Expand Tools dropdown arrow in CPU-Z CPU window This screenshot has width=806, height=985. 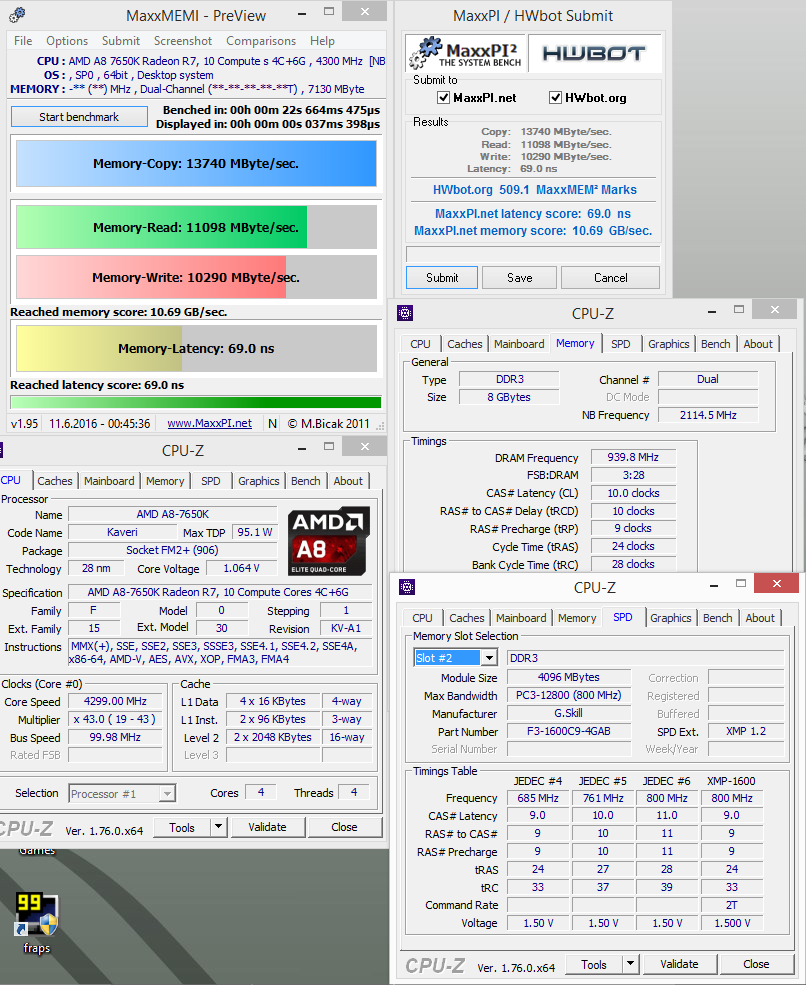[218, 827]
